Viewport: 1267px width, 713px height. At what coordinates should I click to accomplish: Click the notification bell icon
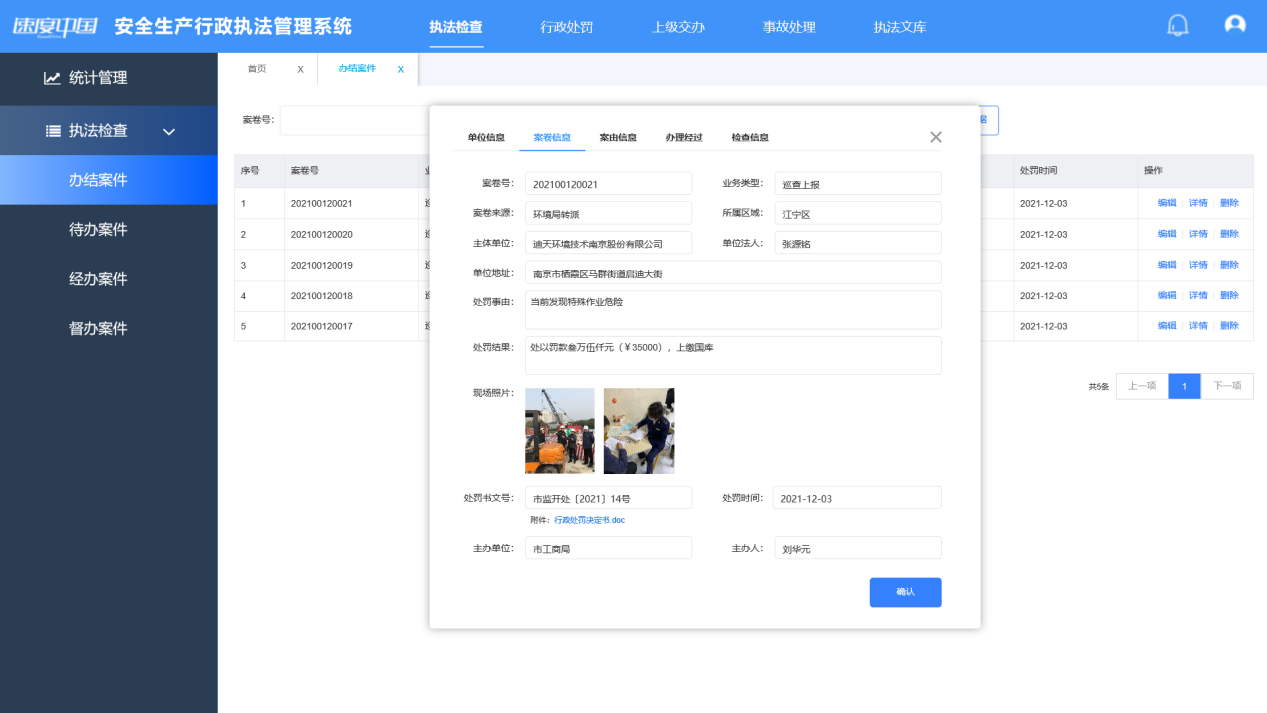click(x=1178, y=26)
